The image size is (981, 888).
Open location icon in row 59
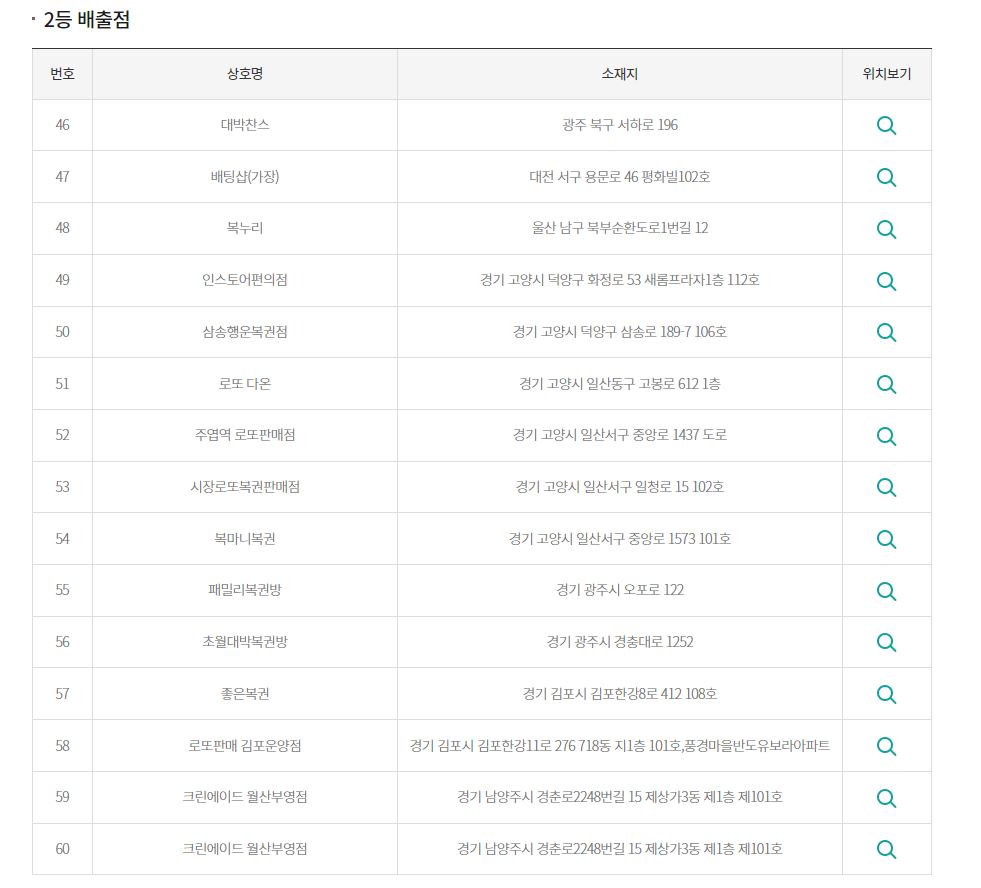(x=886, y=798)
